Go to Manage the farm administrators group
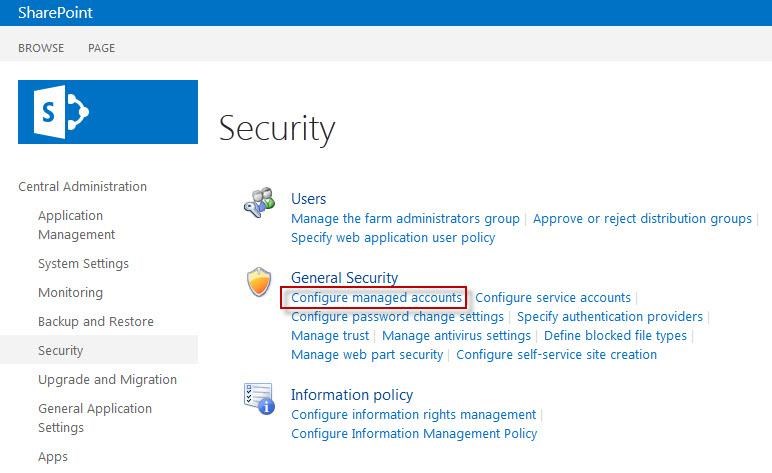 click(405, 218)
